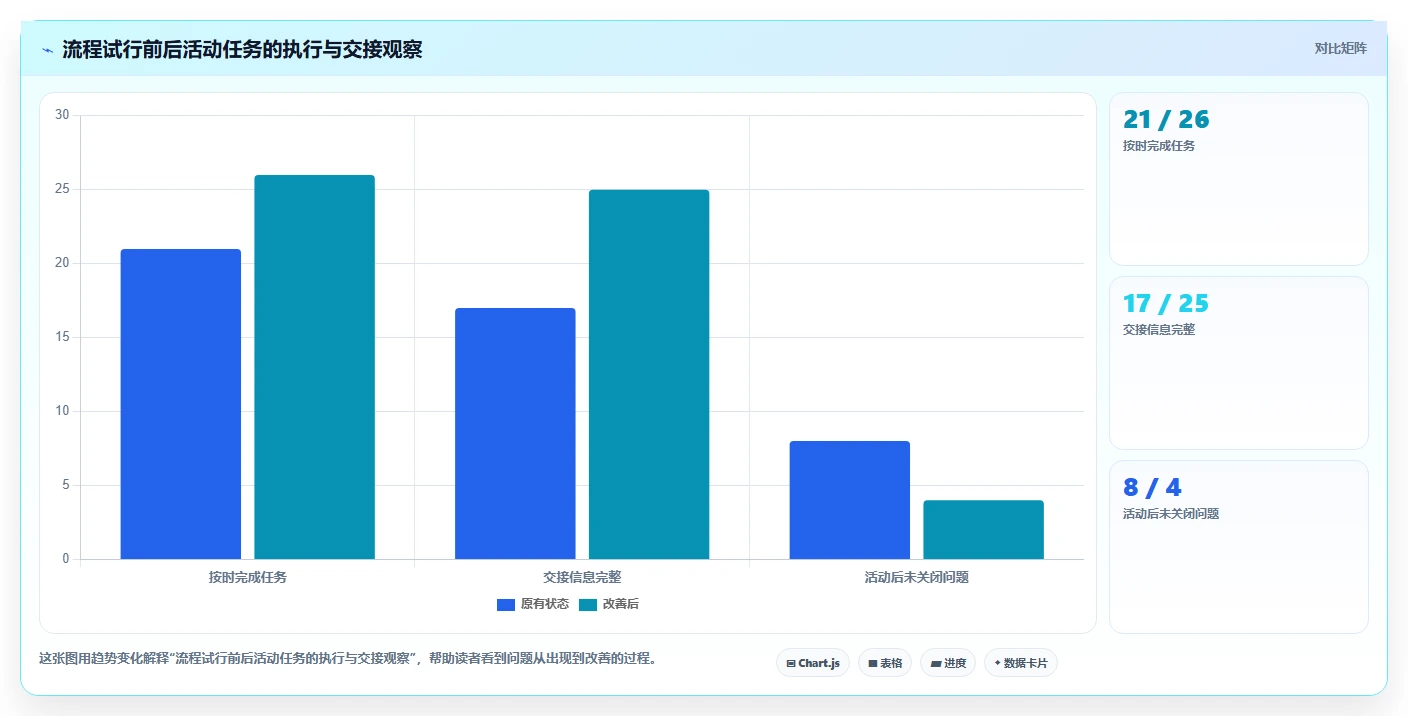Click the teal 改善后 legend color box
The width and height of the screenshot is (1408, 716).
588,604
